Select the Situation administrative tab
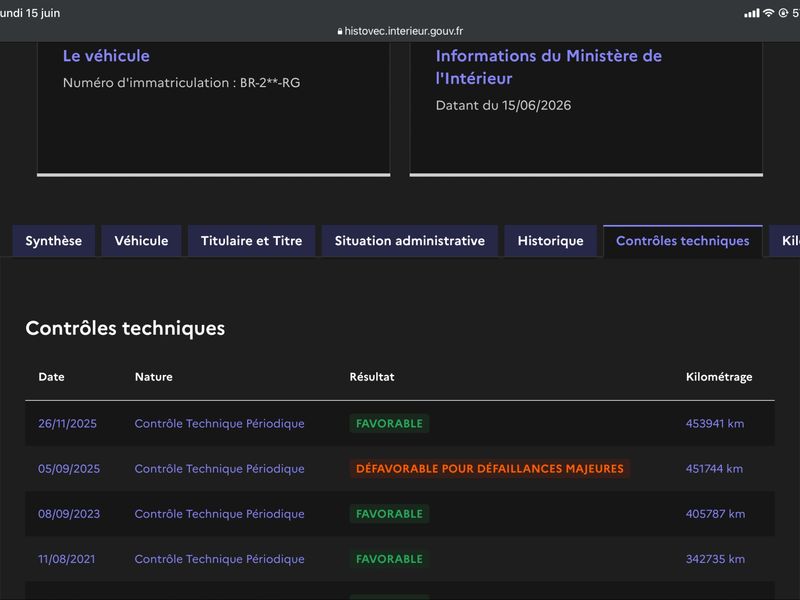Image resolution: width=800 pixels, height=600 pixels. click(410, 241)
